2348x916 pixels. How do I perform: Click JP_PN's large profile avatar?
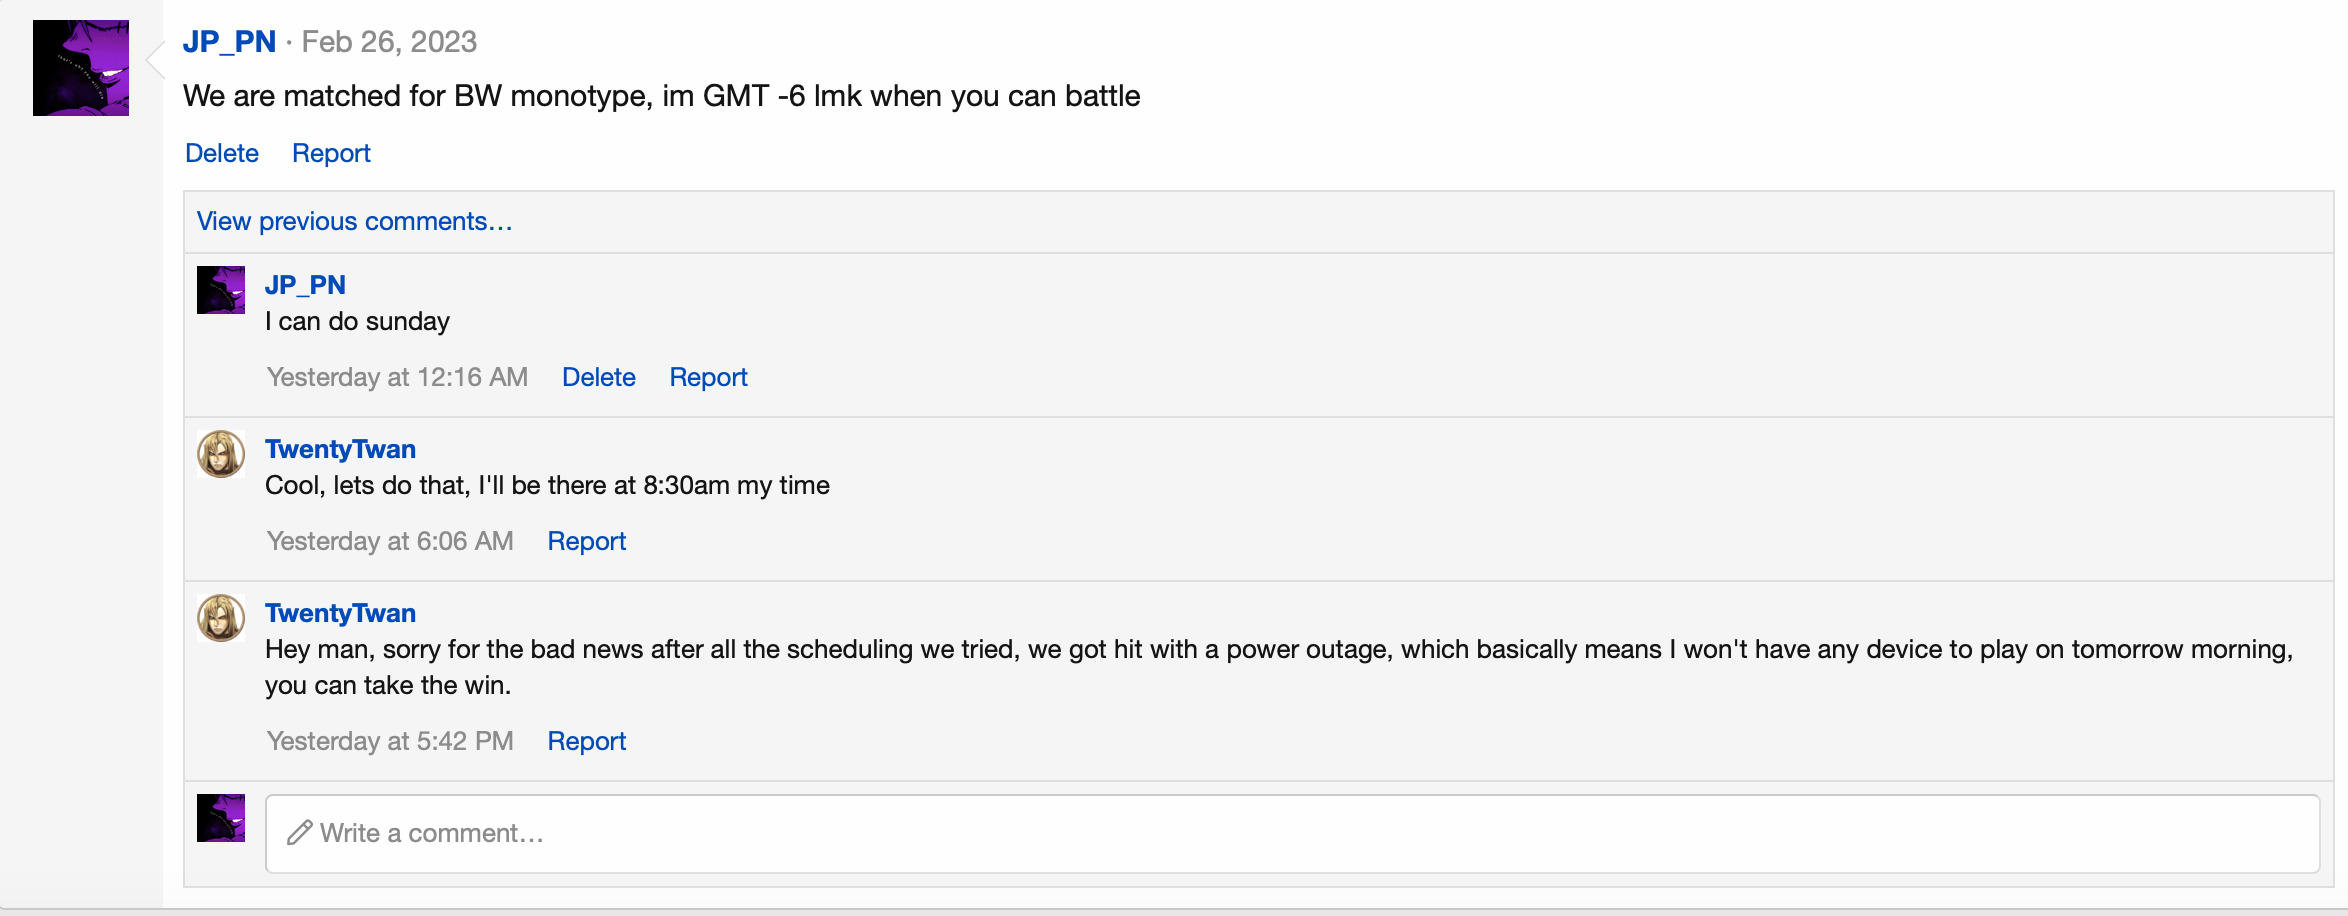(81, 68)
